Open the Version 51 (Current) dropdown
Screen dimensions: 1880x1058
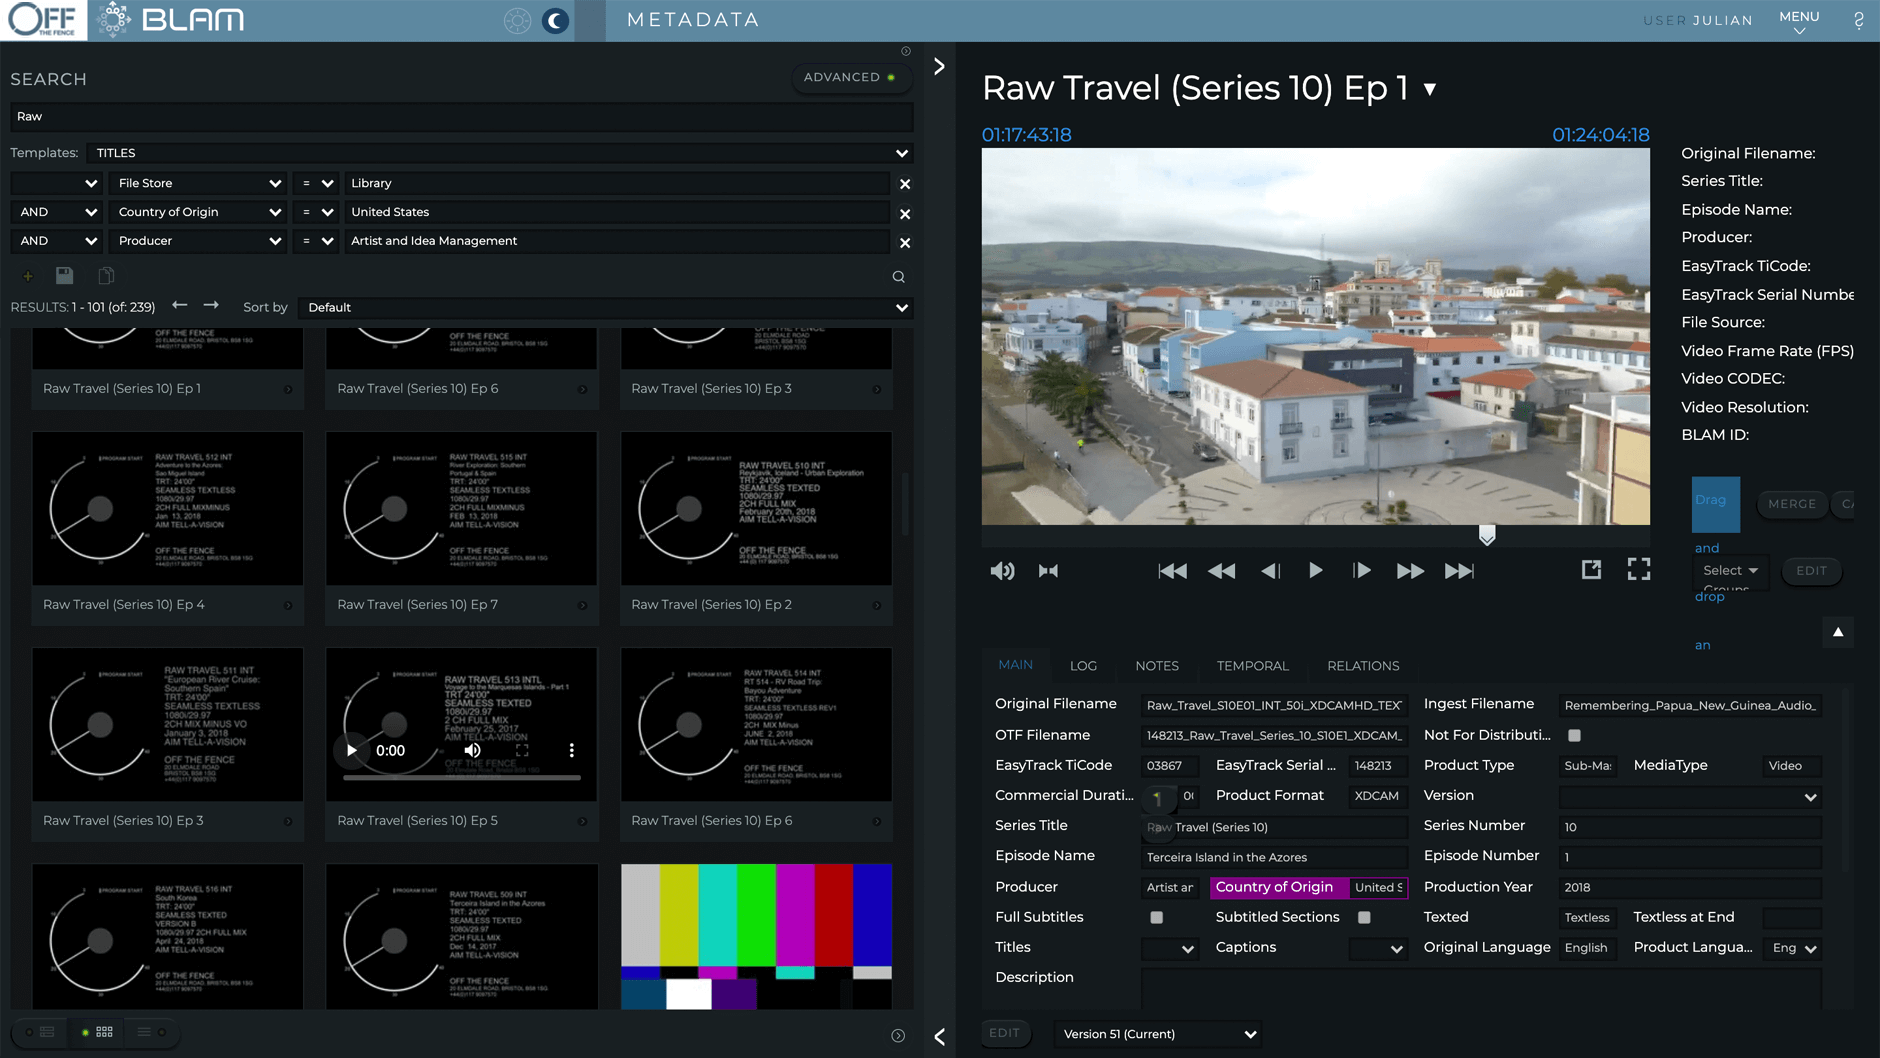point(1158,1034)
